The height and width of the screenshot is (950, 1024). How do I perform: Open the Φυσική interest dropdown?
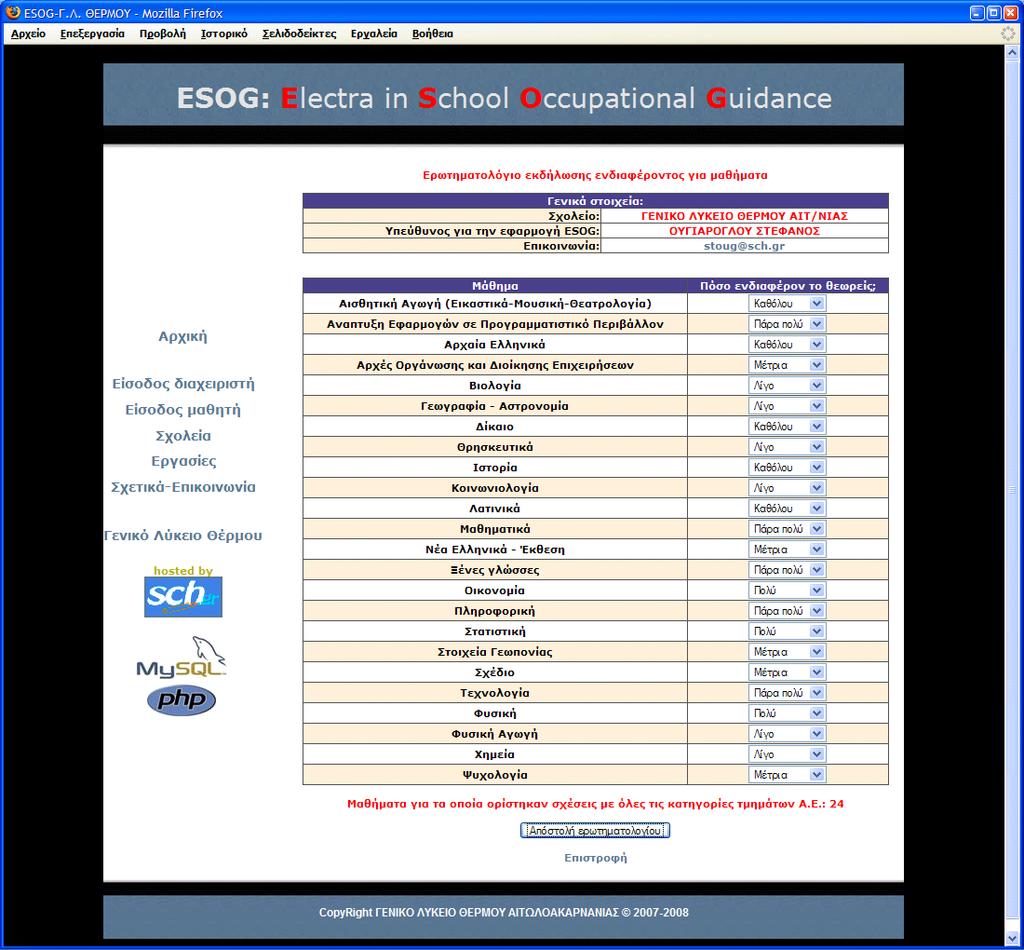click(787, 713)
